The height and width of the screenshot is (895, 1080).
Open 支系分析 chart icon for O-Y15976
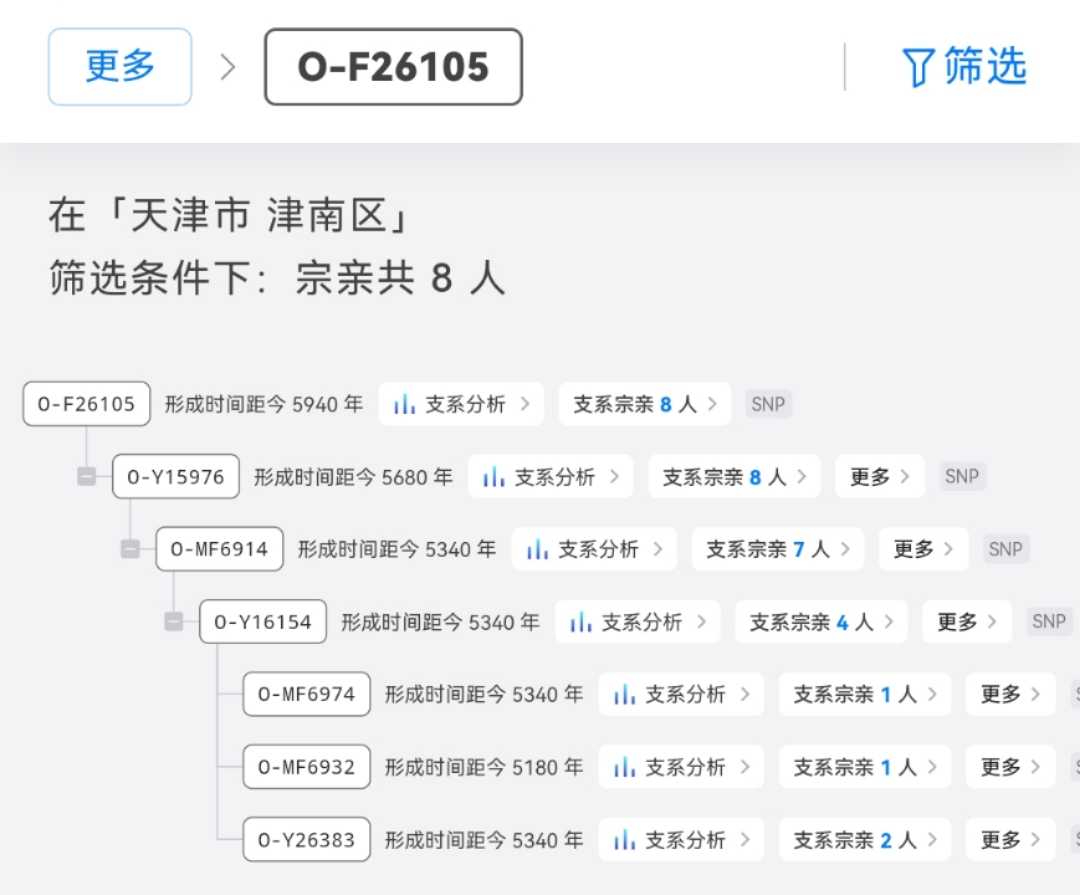(x=493, y=477)
